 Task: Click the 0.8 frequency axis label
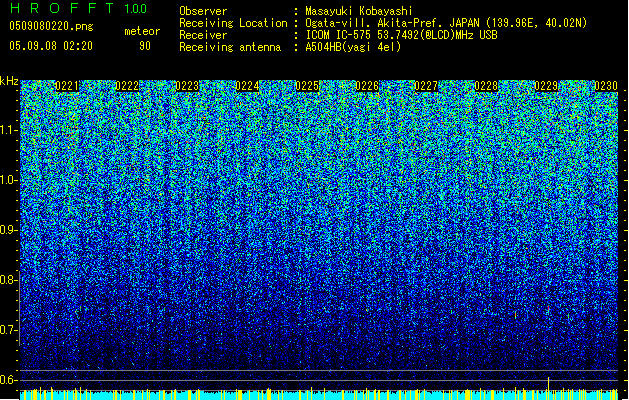point(9,280)
